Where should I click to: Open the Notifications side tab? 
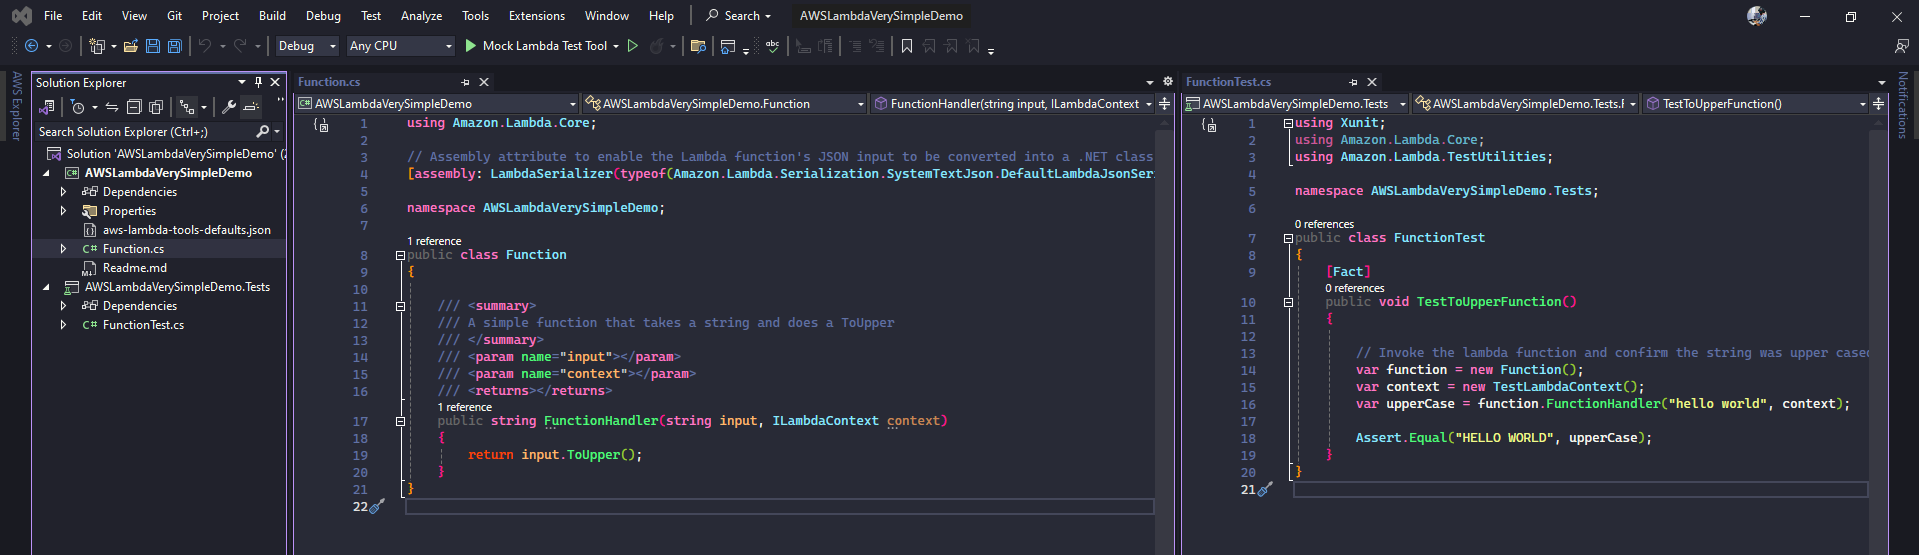pyautogui.click(x=1902, y=105)
